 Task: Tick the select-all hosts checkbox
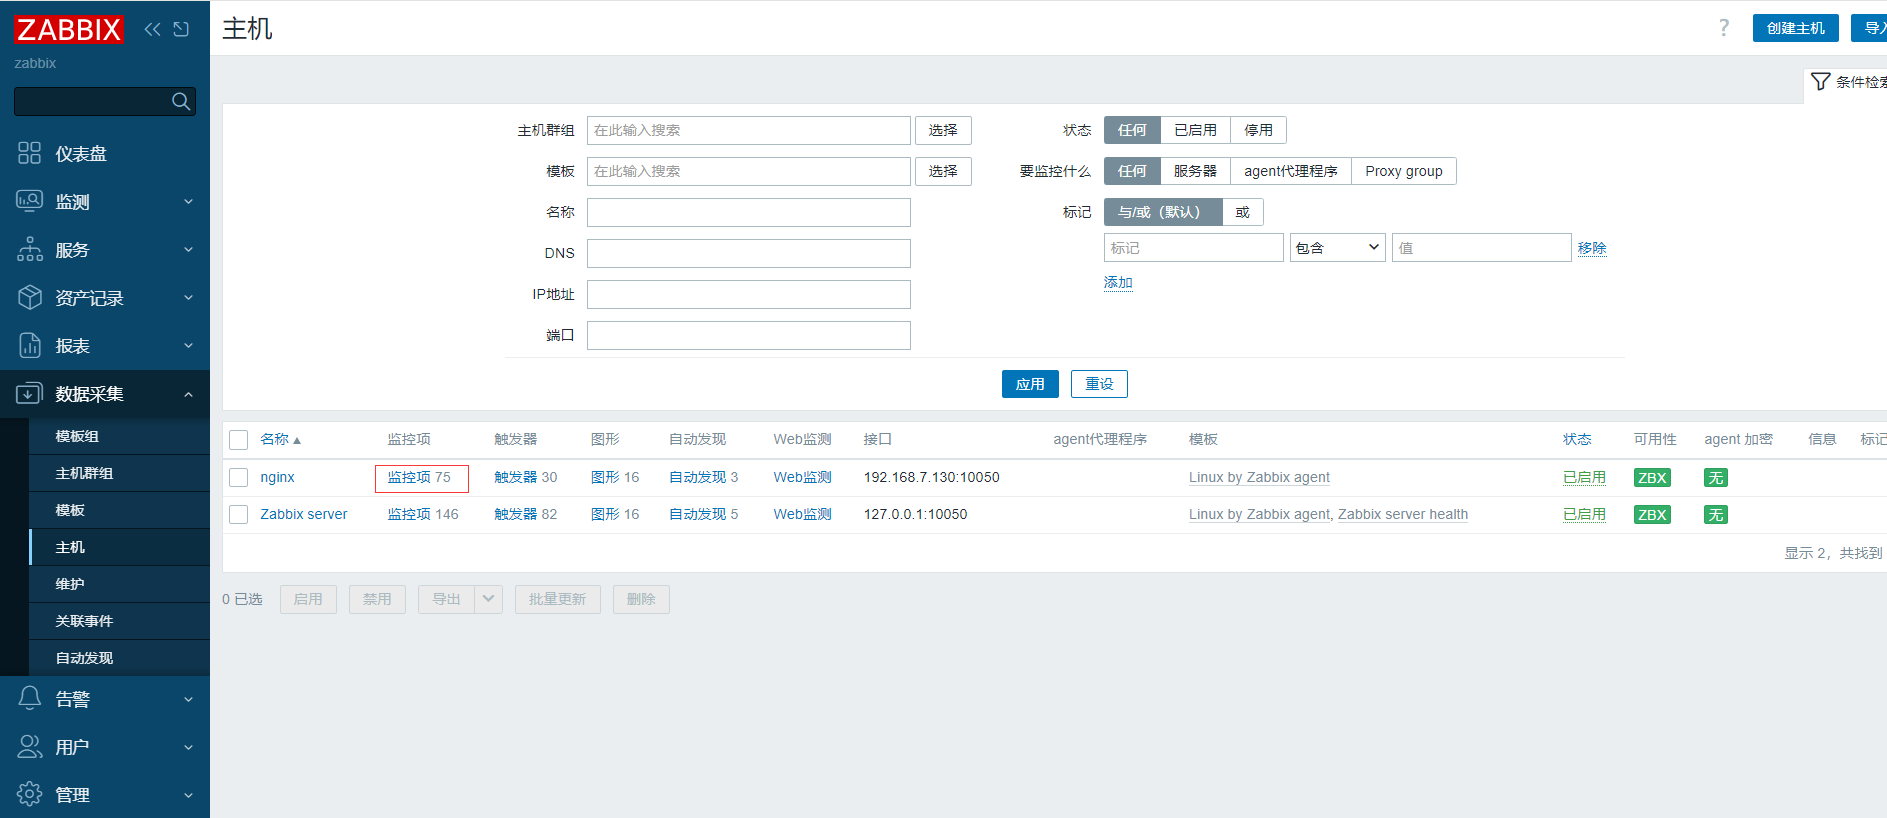[x=238, y=440]
